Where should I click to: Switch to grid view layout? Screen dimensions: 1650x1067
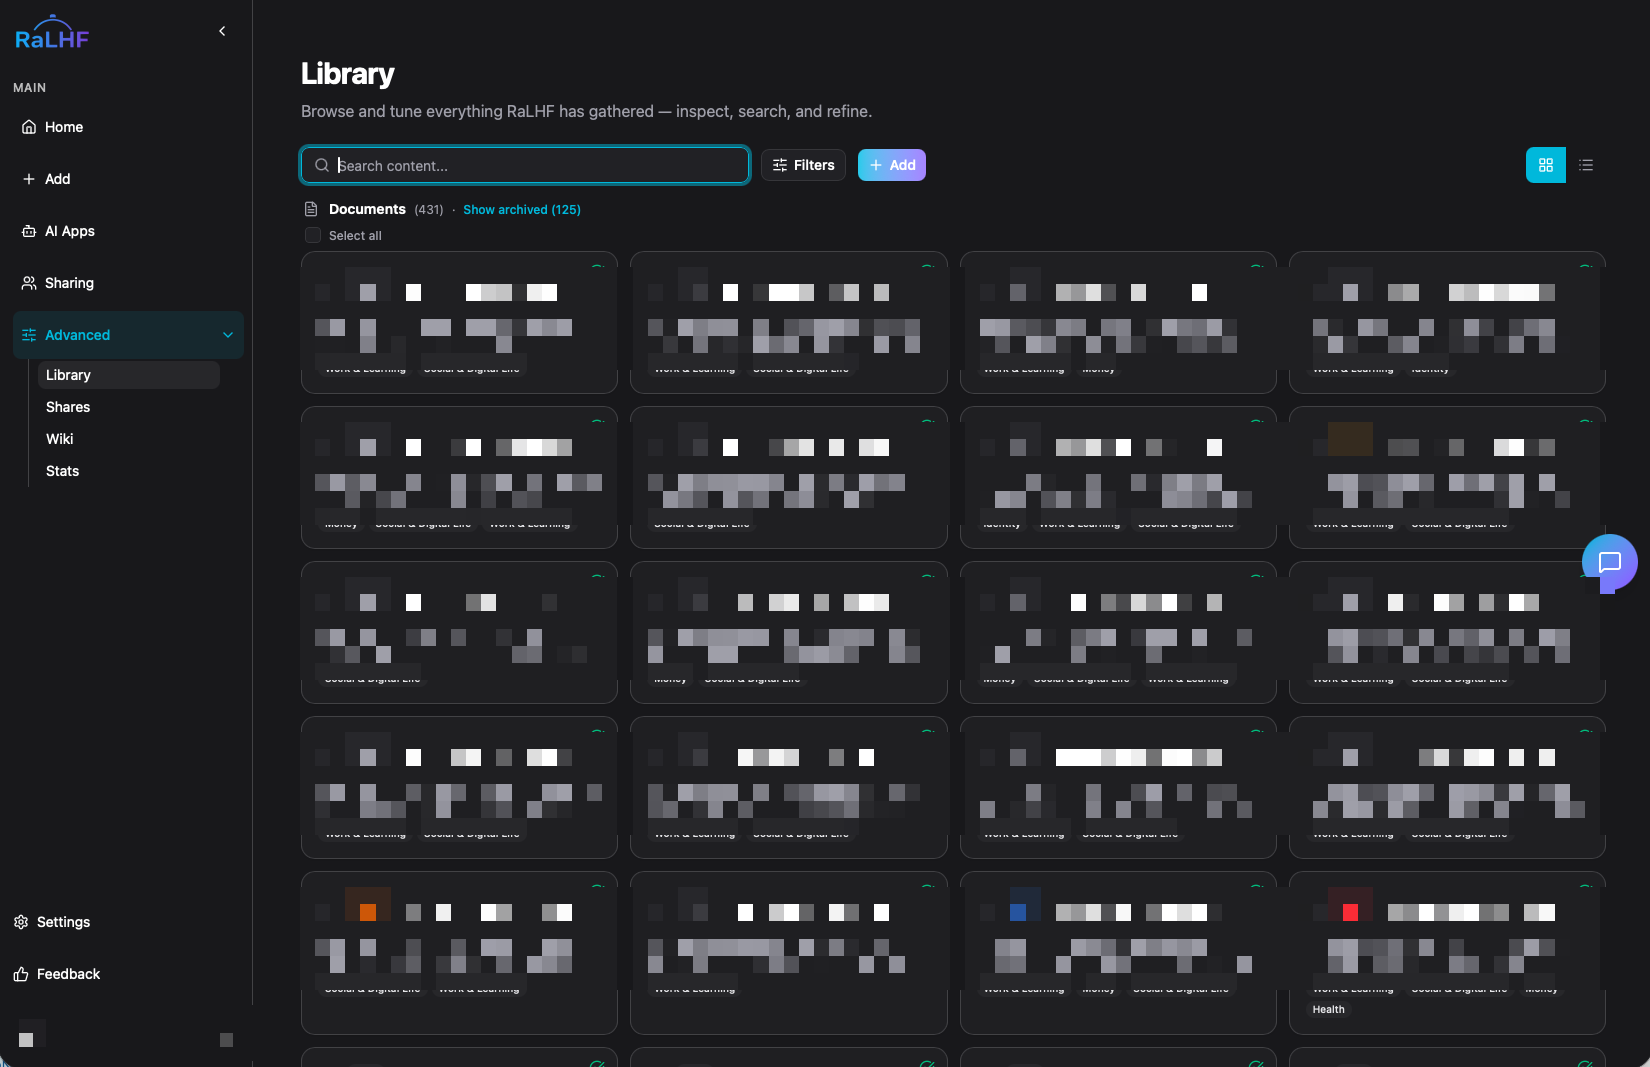pos(1545,165)
